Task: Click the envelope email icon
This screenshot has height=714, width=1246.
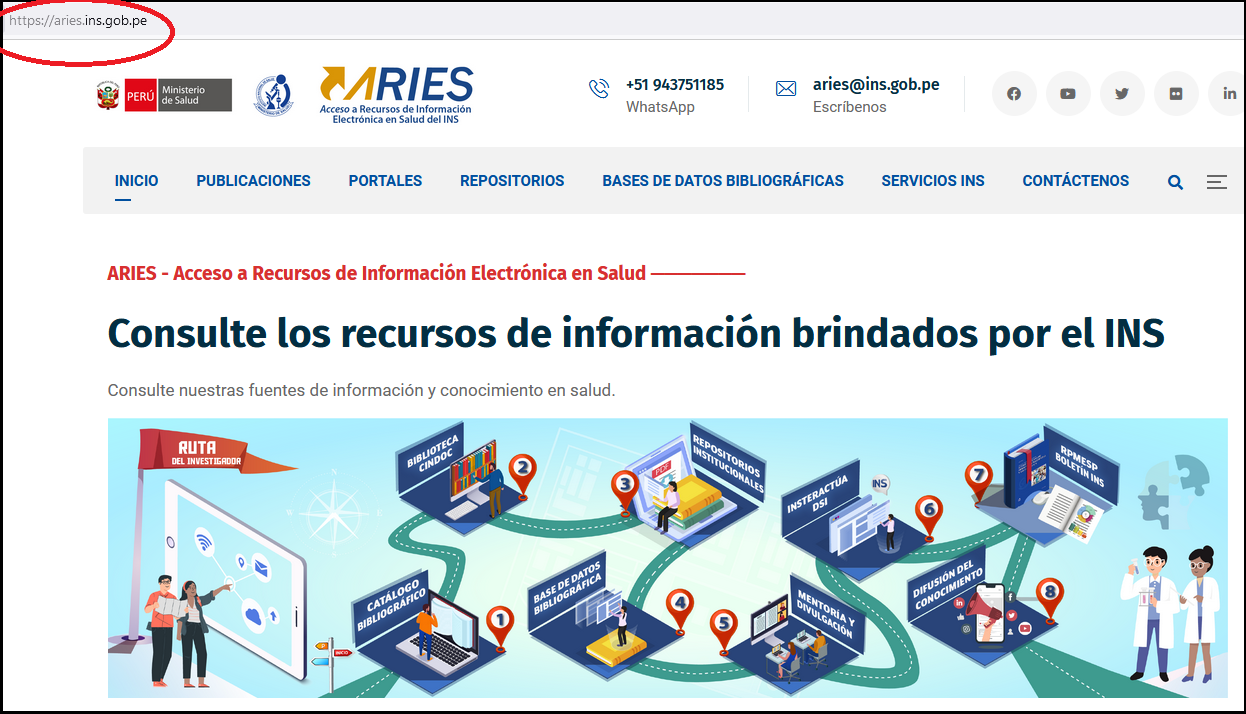Action: 786,89
